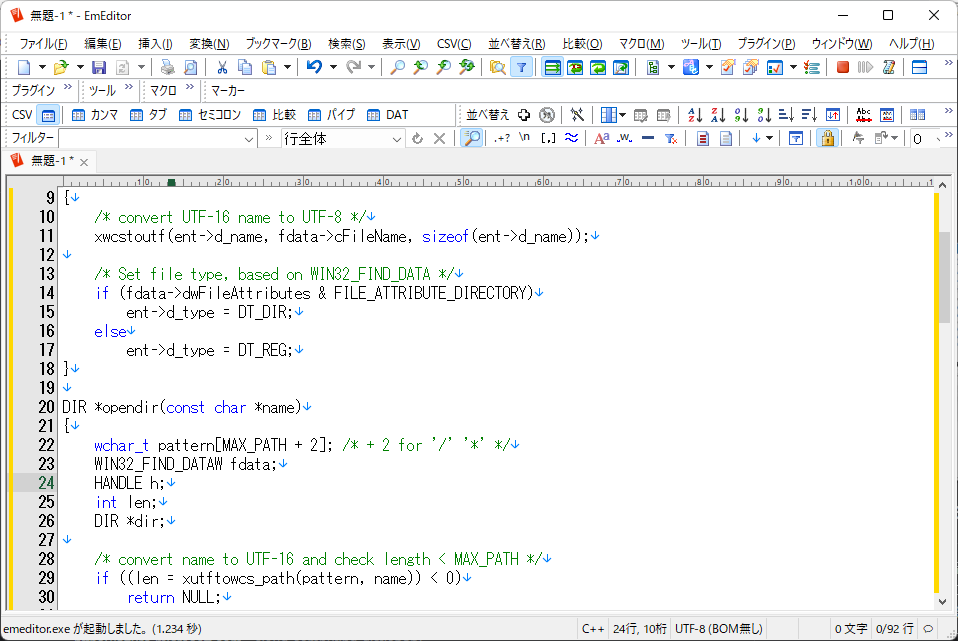Expand the filter text combo box arrow
Viewport: 958px width, 641px height.
[249, 139]
